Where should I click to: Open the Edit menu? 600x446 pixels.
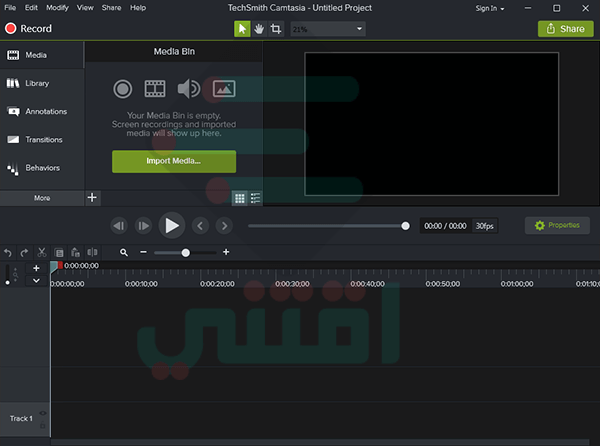(x=31, y=8)
